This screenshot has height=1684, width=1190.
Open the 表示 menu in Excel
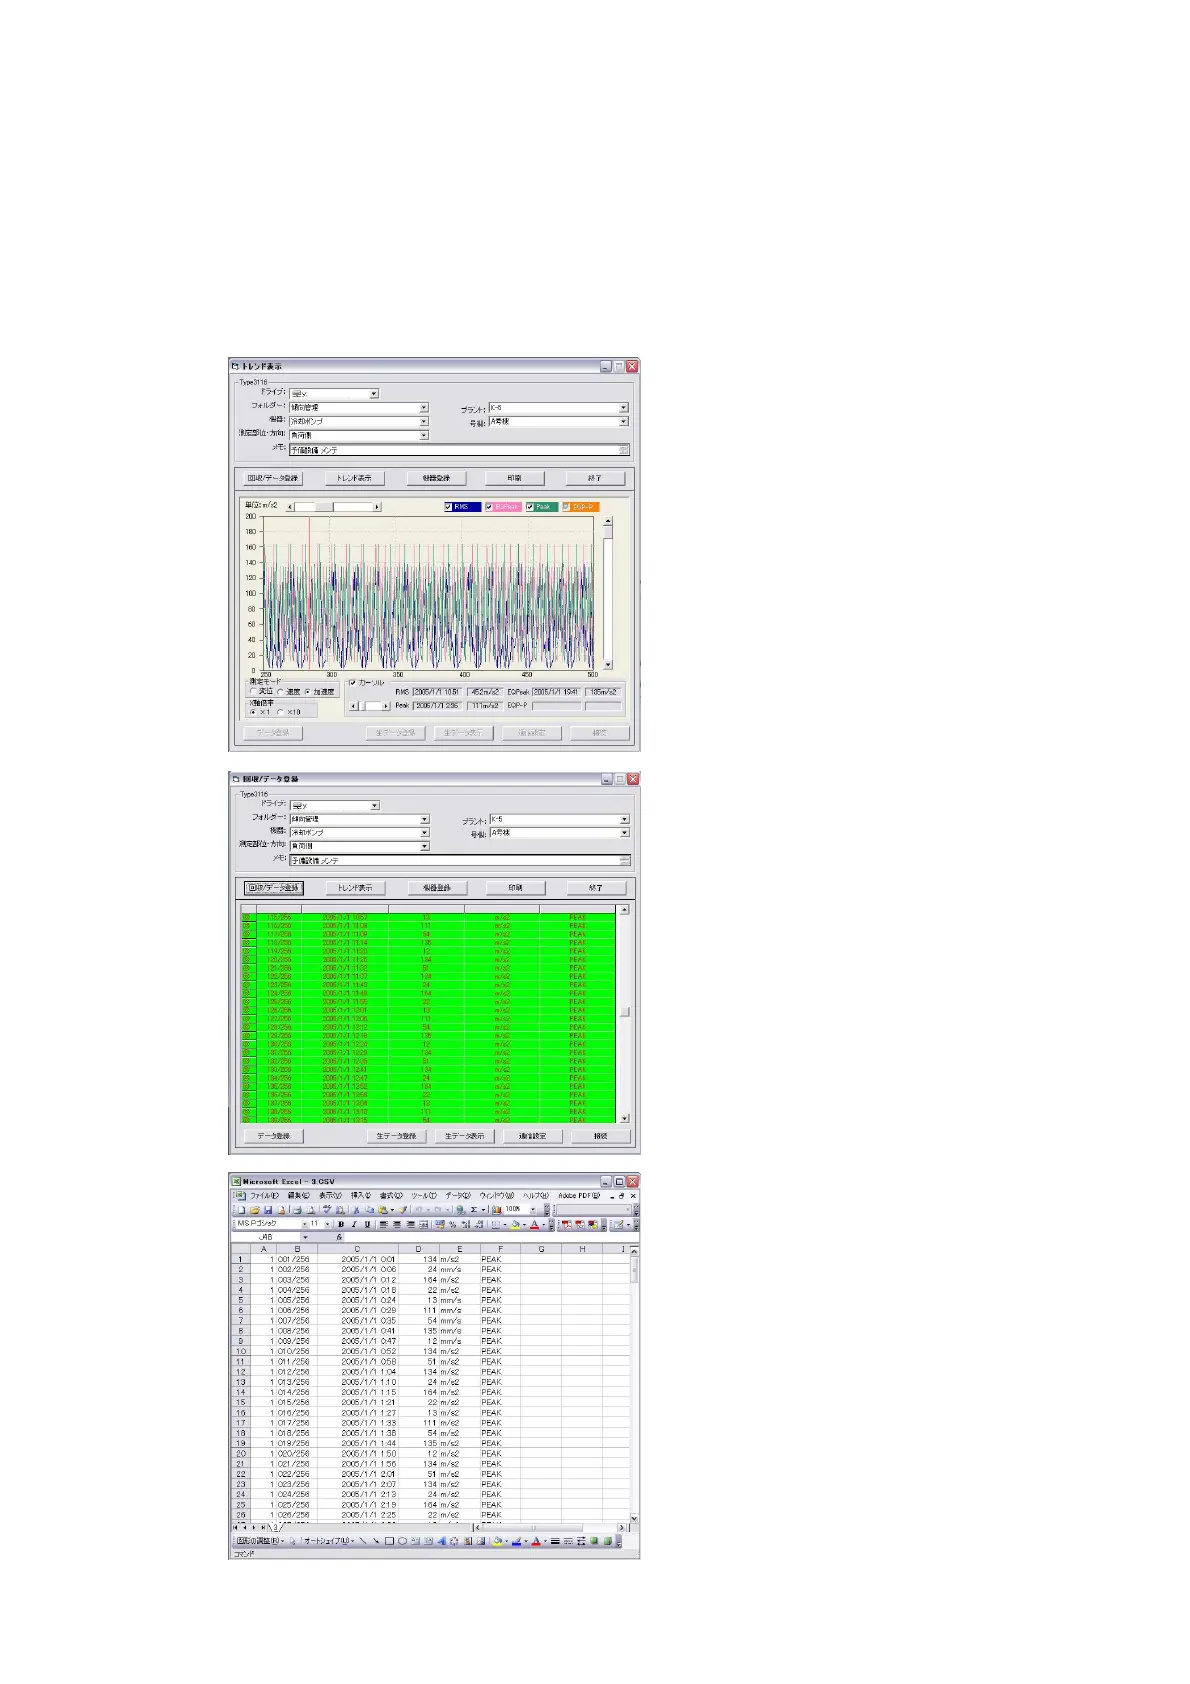(331, 1196)
